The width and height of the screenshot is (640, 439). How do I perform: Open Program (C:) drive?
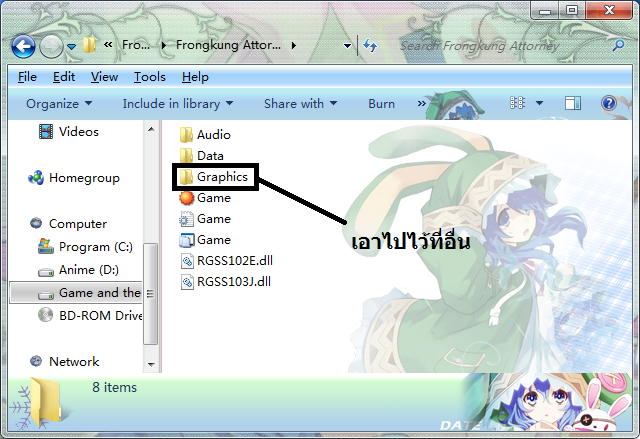tap(96, 247)
